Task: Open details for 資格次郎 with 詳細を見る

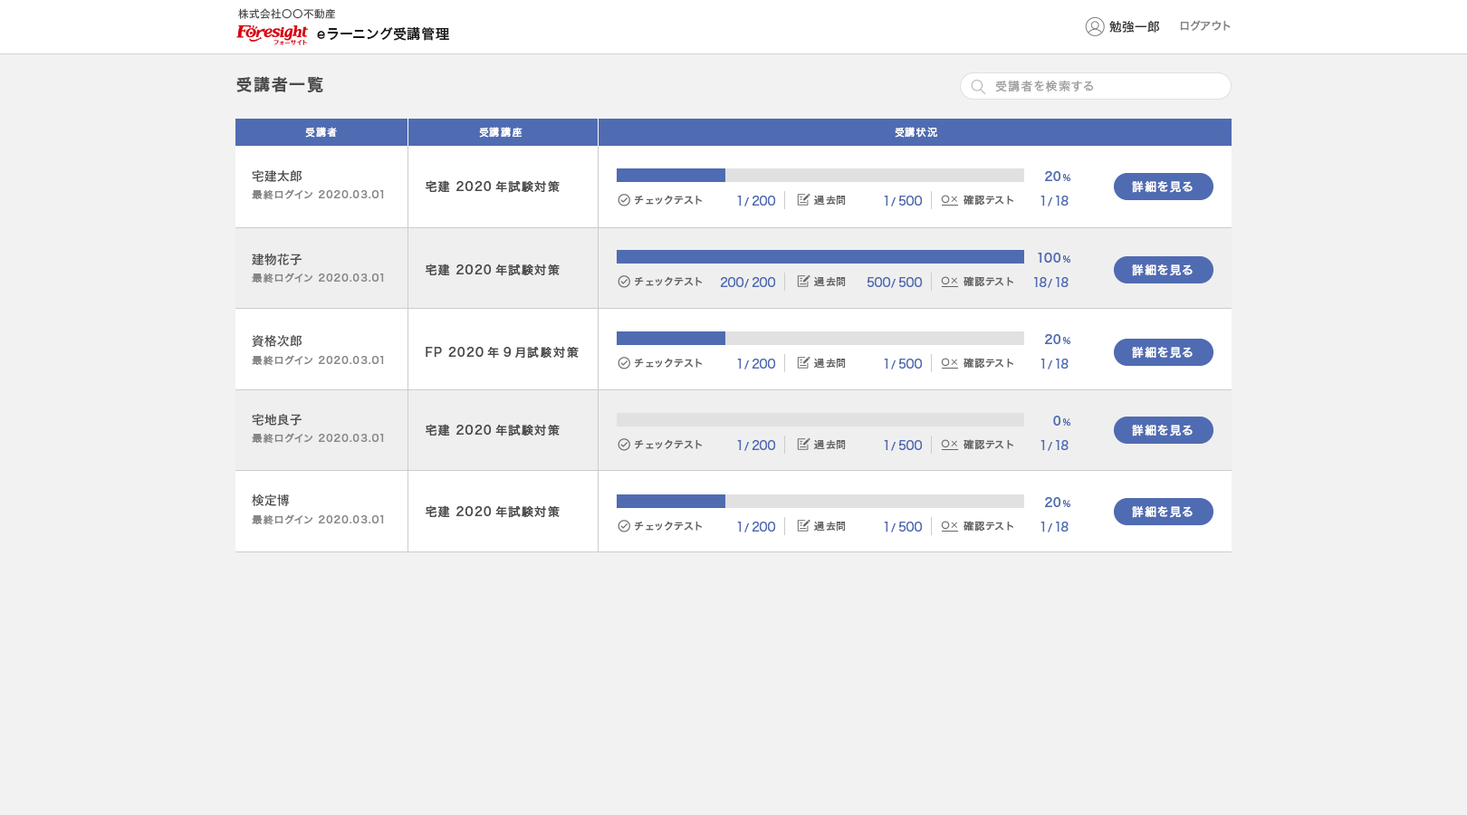Action: [x=1163, y=352]
